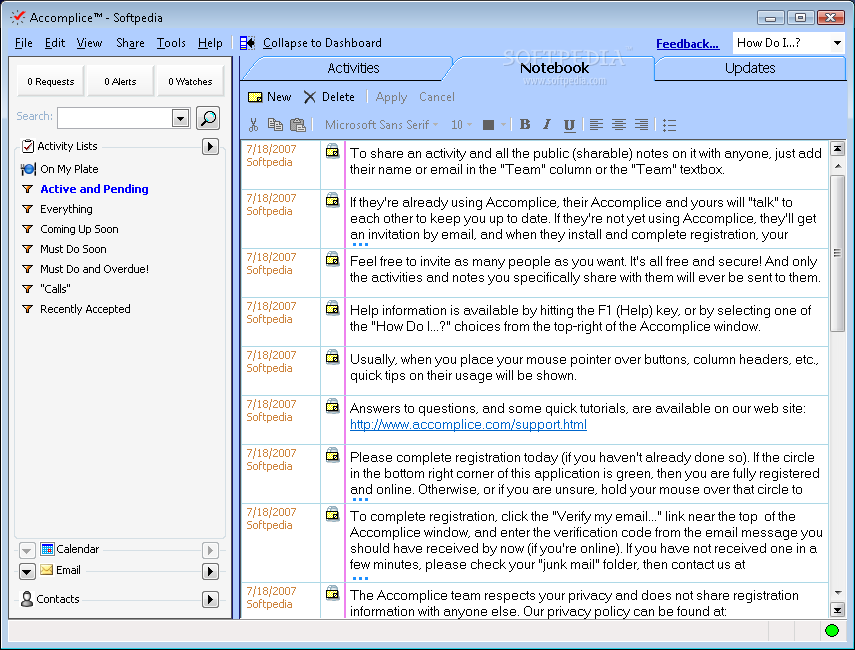The width and height of the screenshot is (855, 650).
Task: Click the green online status circle
Action: click(x=832, y=631)
